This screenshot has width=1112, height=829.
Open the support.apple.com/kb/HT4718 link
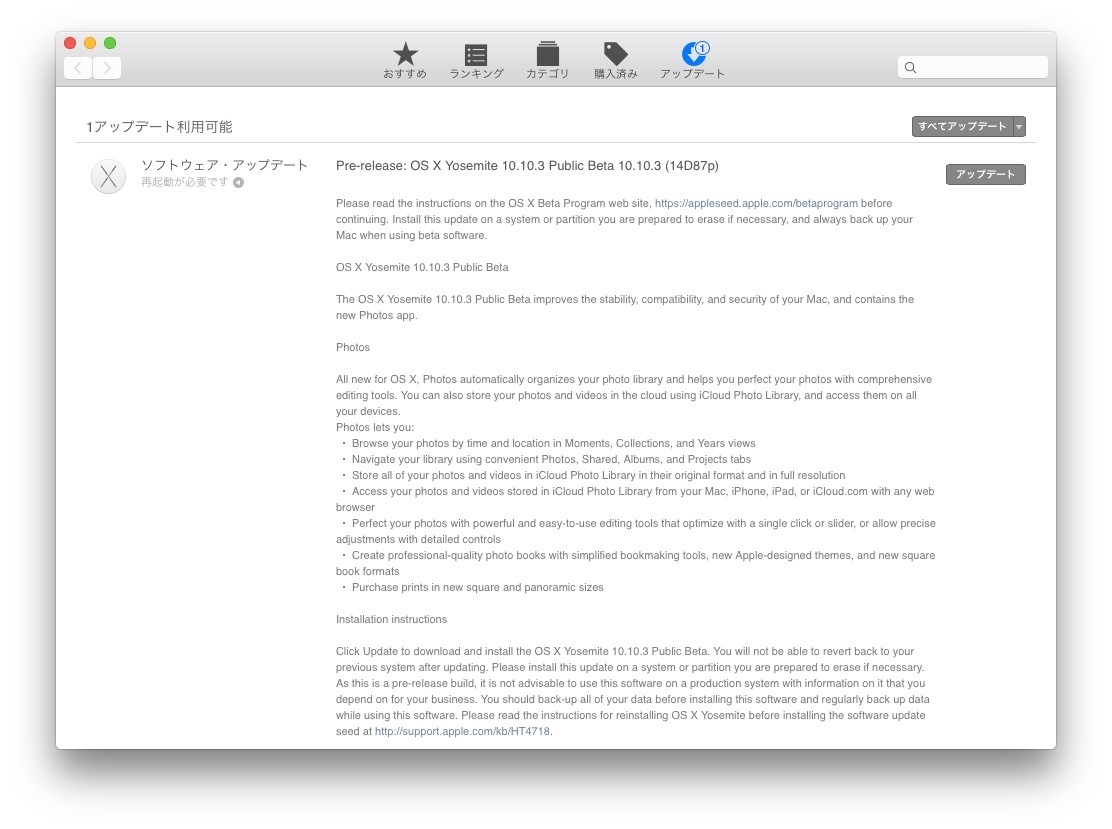pos(462,731)
